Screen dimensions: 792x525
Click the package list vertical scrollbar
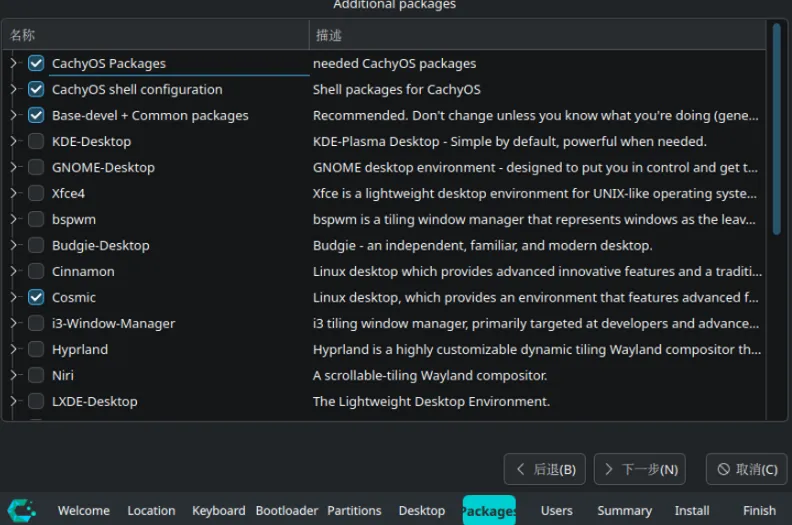point(776,130)
